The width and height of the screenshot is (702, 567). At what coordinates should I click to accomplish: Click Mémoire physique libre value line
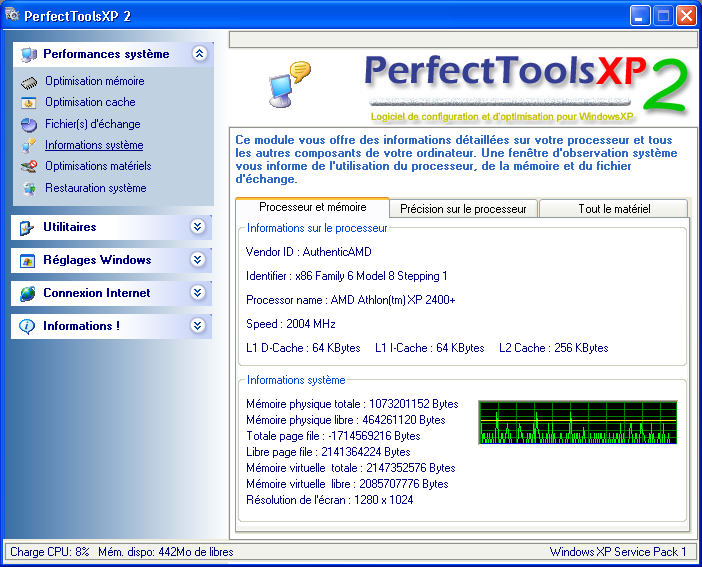pos(346,420)
